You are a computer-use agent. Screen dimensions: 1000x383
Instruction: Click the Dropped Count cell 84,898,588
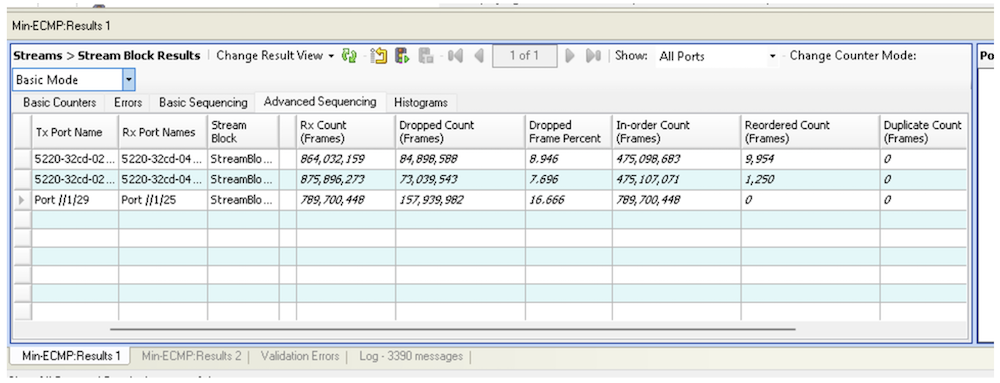[x=460, y=160]
